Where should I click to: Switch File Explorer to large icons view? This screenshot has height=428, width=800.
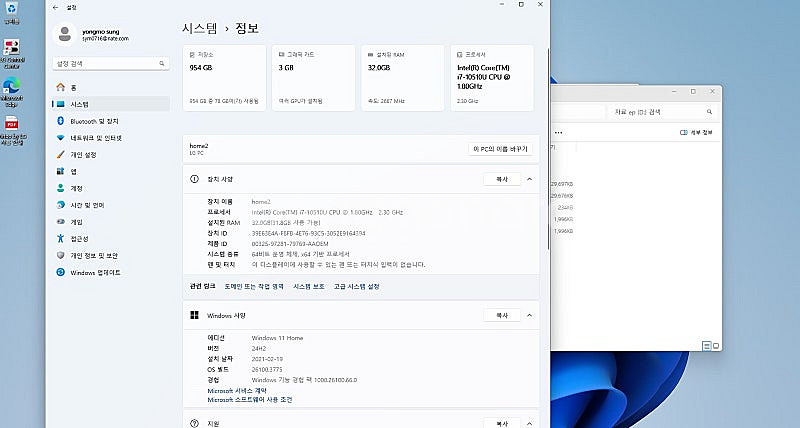point(716,346)
